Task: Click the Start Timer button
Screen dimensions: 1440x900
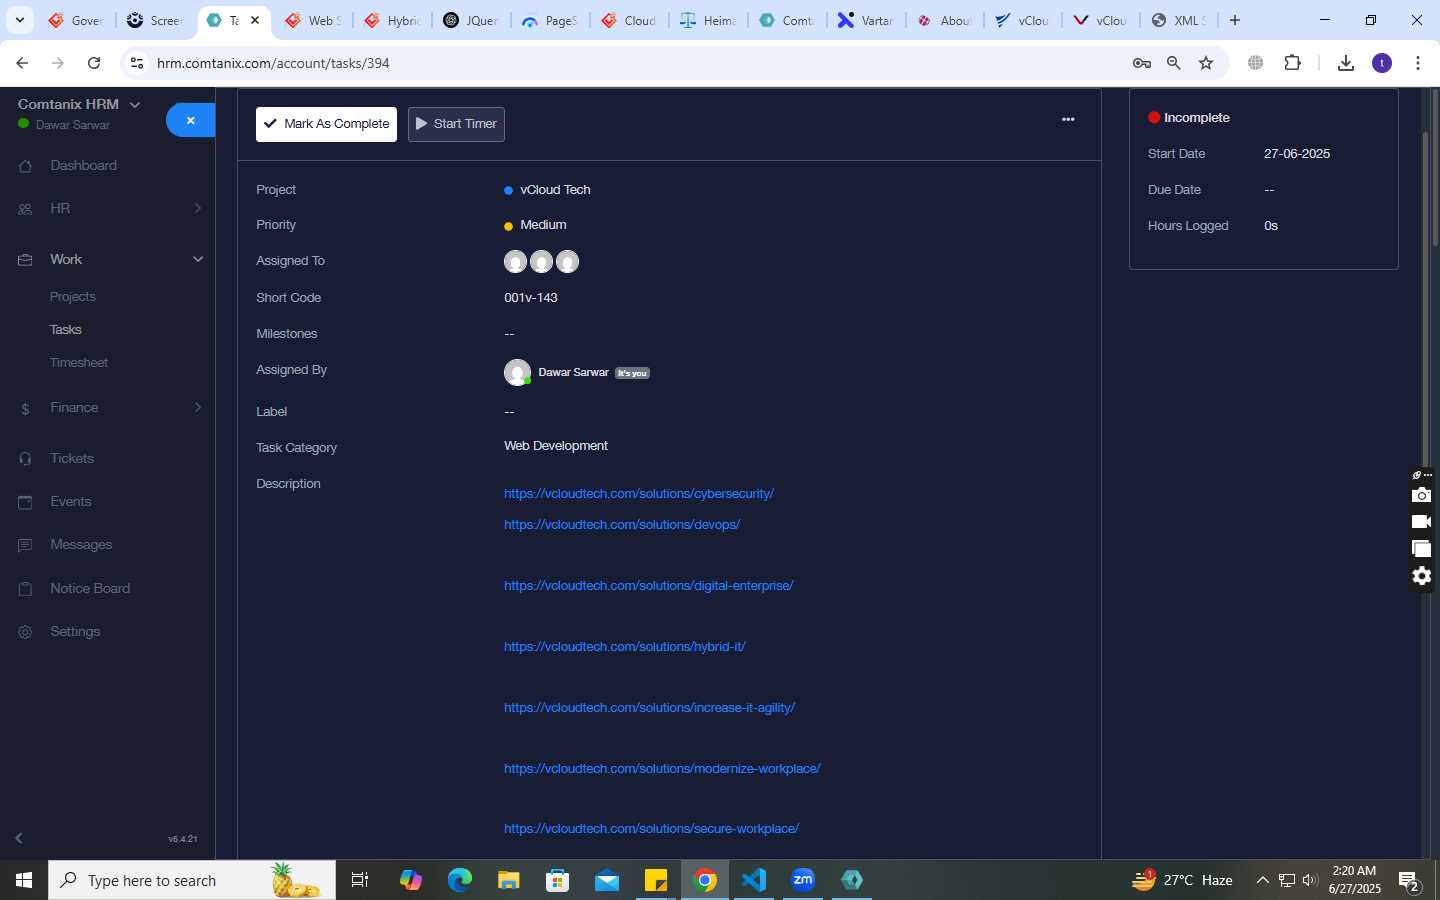Action: point(456,124)
